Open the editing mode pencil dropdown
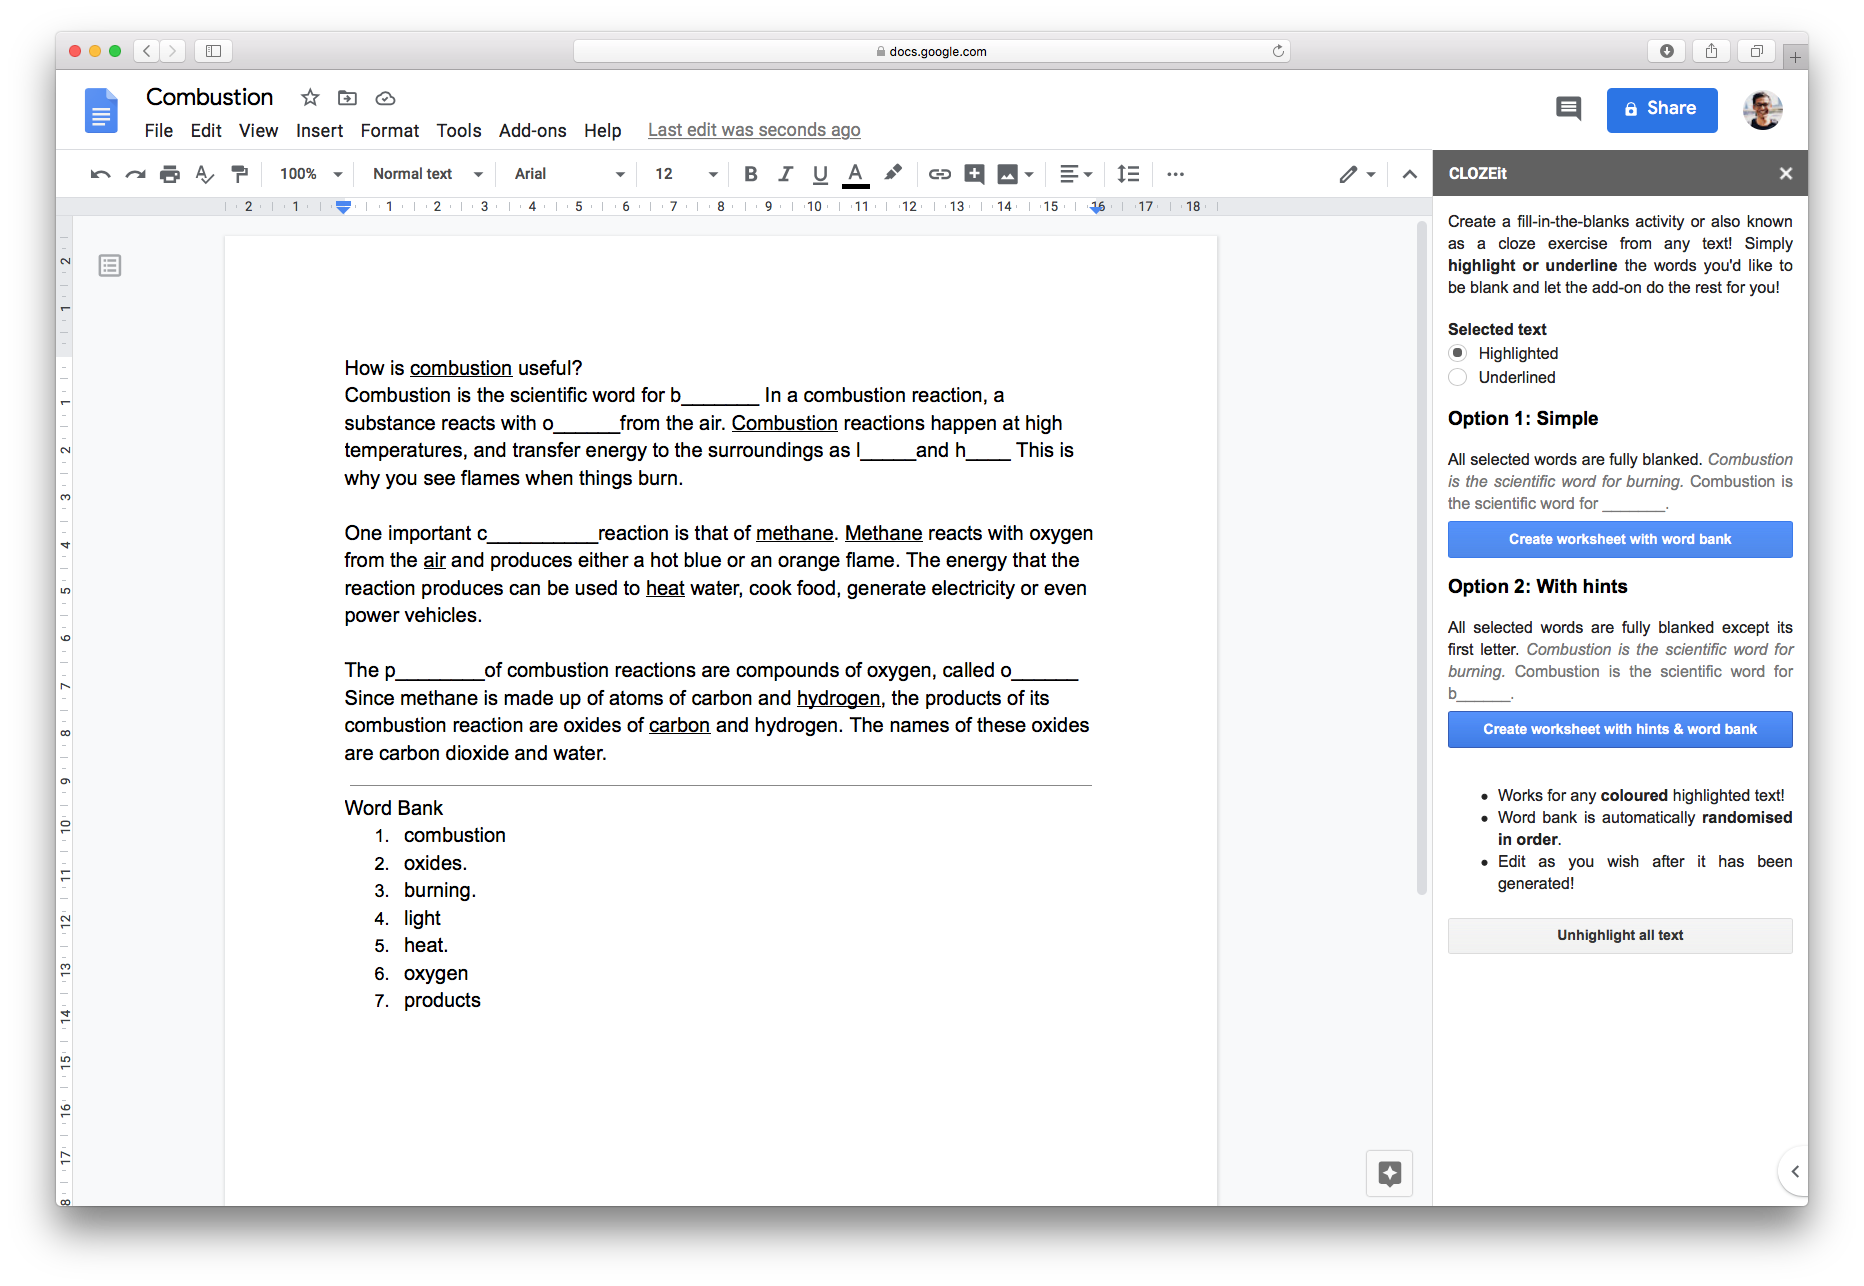The width and height of the screenshot is (1864, 1286). pyautogui.click(x=1357, y=174)
